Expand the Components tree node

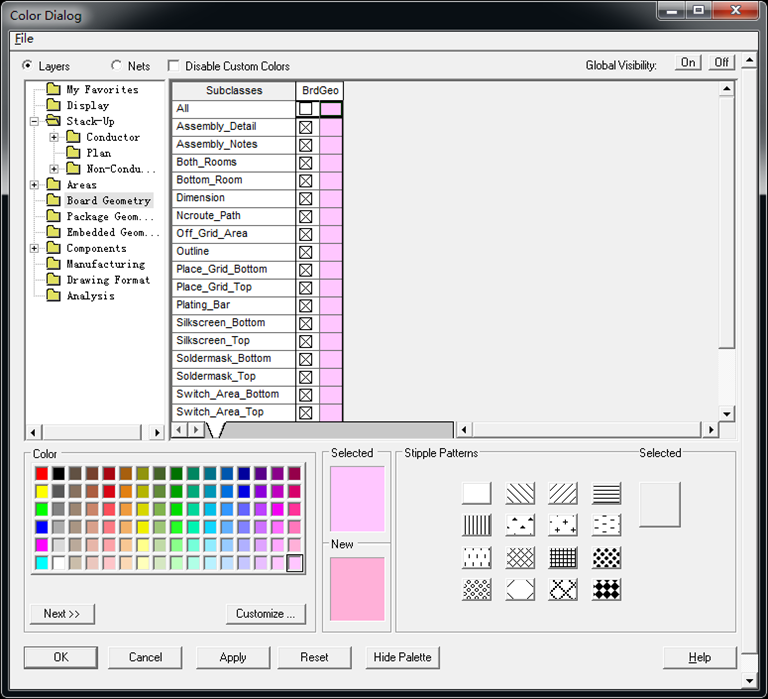click(x=34, y=248)
